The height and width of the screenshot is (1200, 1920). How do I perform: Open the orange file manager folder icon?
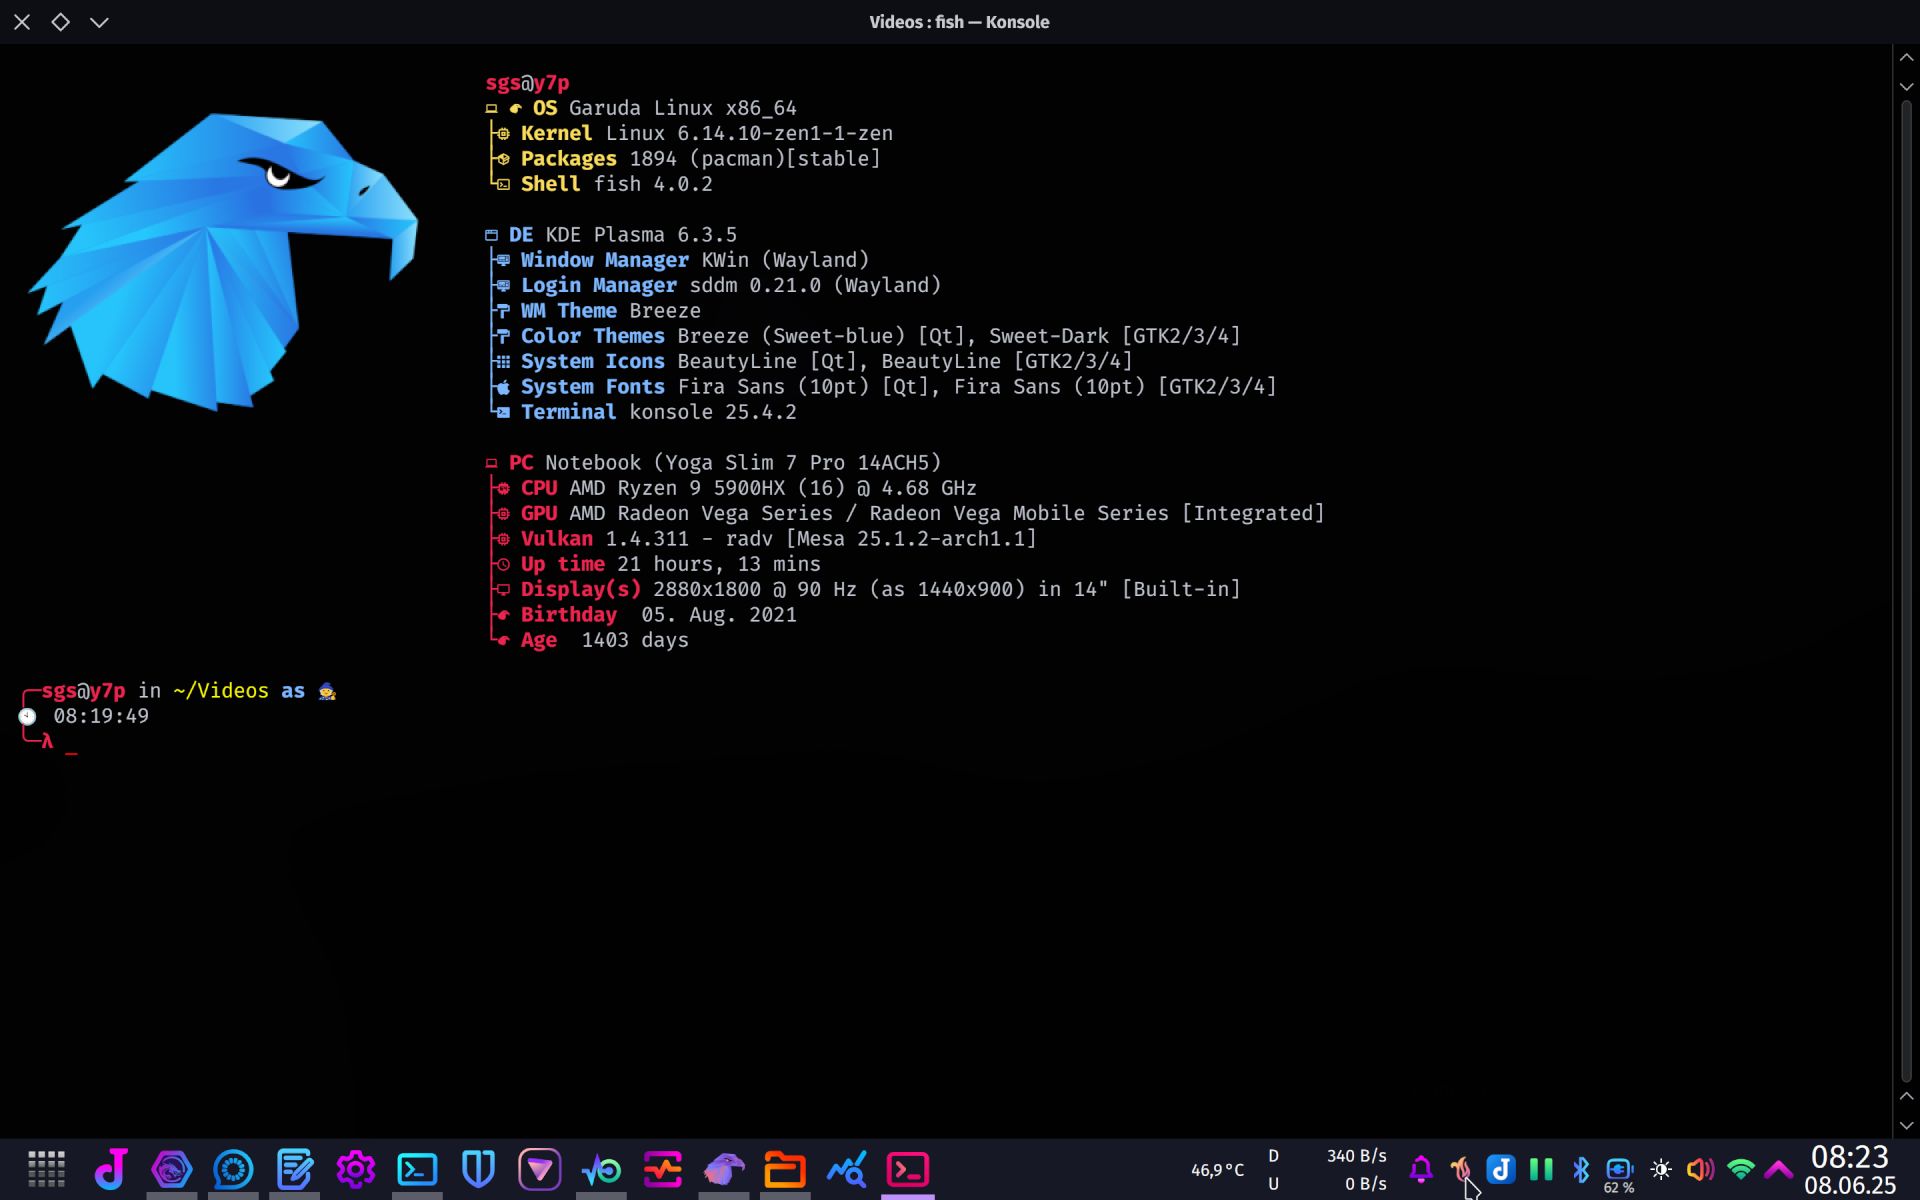(785, 1169)
